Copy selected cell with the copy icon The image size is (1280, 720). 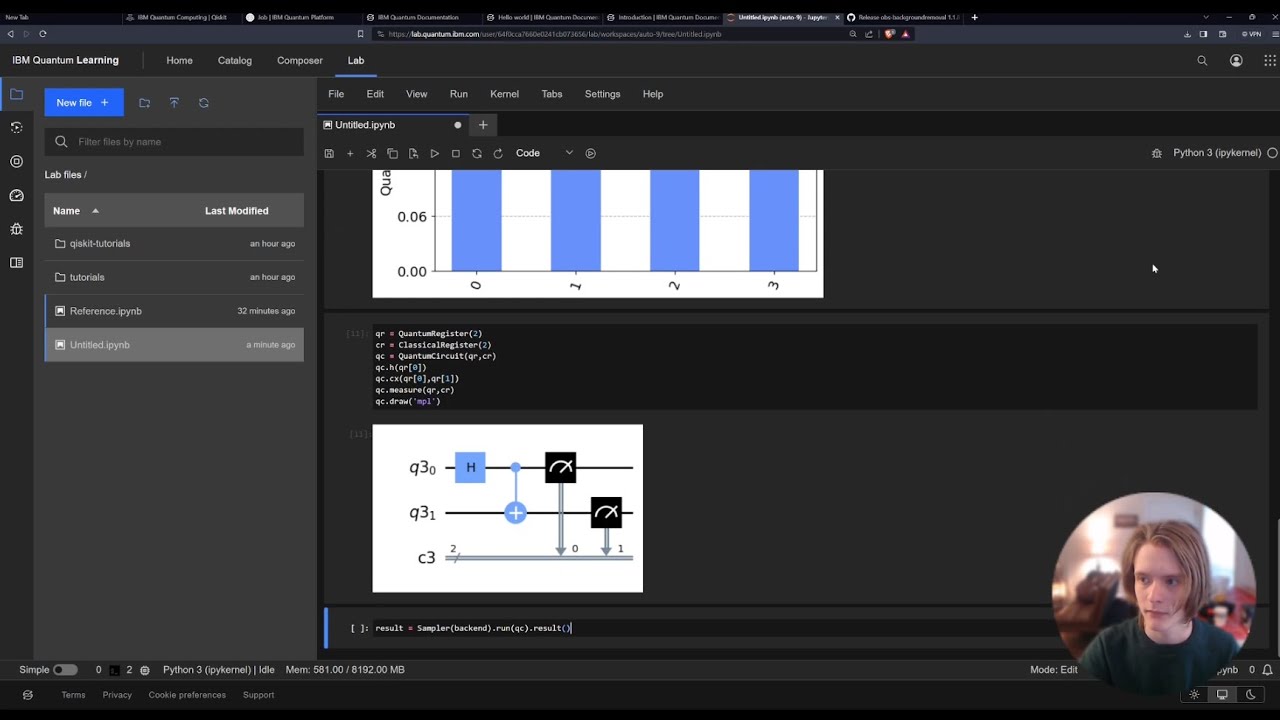pyautogui.click(x=392, y=153)
